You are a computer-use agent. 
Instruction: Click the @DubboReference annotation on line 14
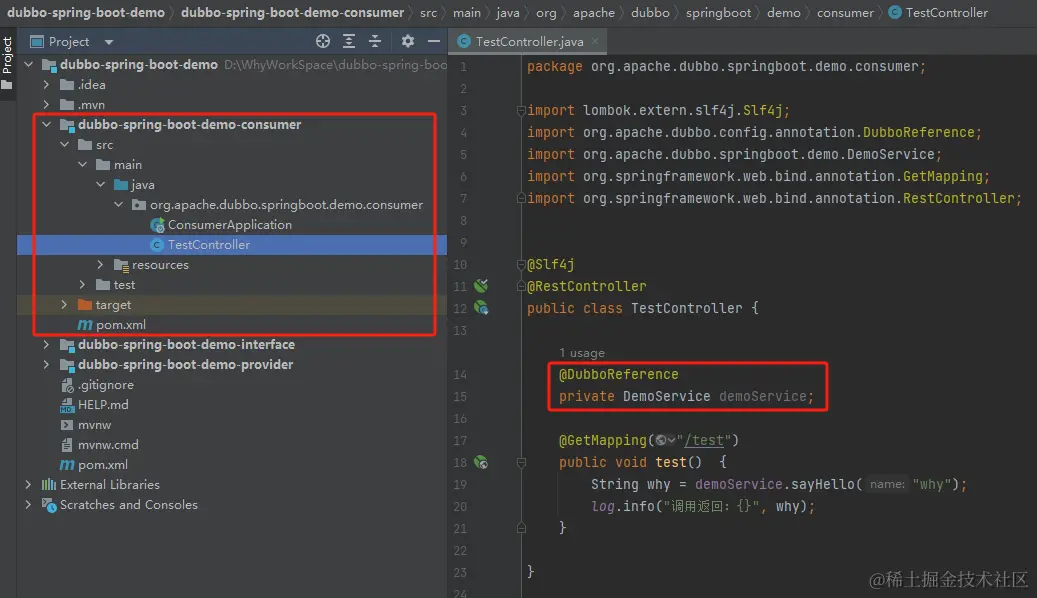pos(619,374)
